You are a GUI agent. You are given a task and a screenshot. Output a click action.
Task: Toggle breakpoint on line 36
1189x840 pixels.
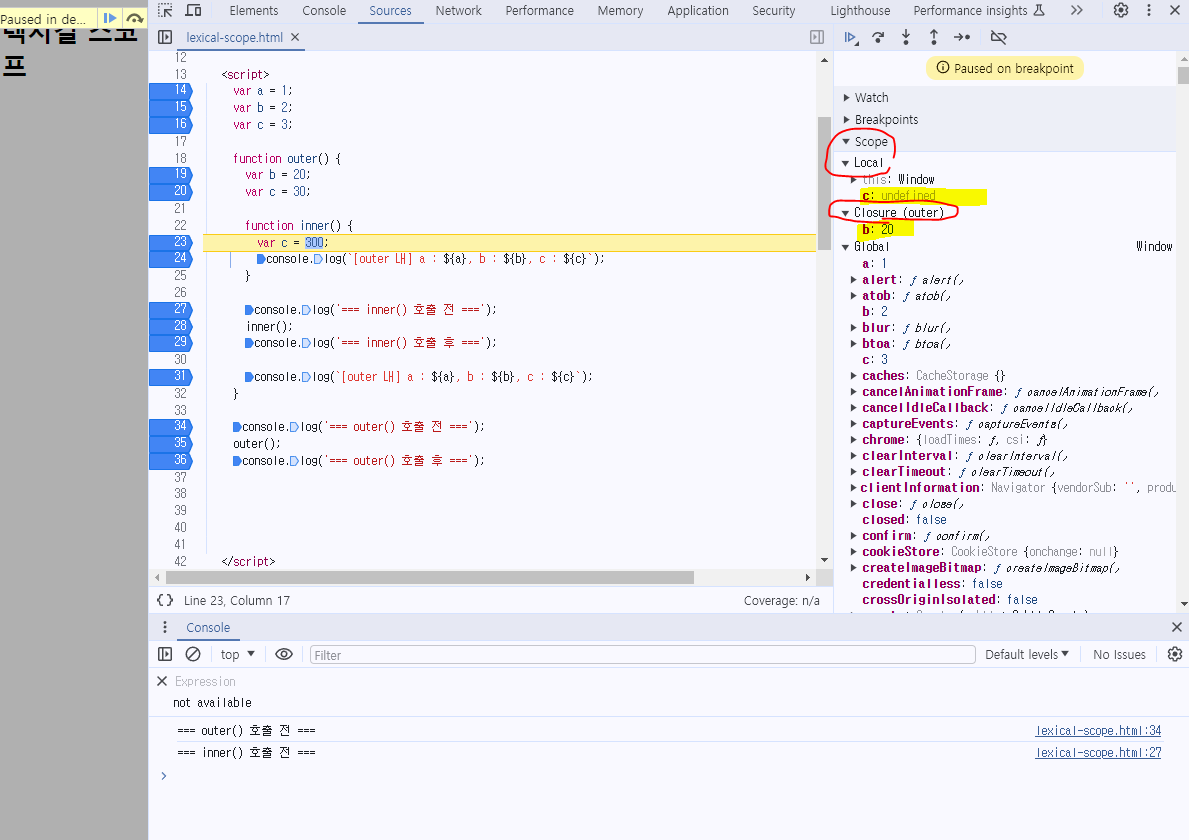pos(171,460)
